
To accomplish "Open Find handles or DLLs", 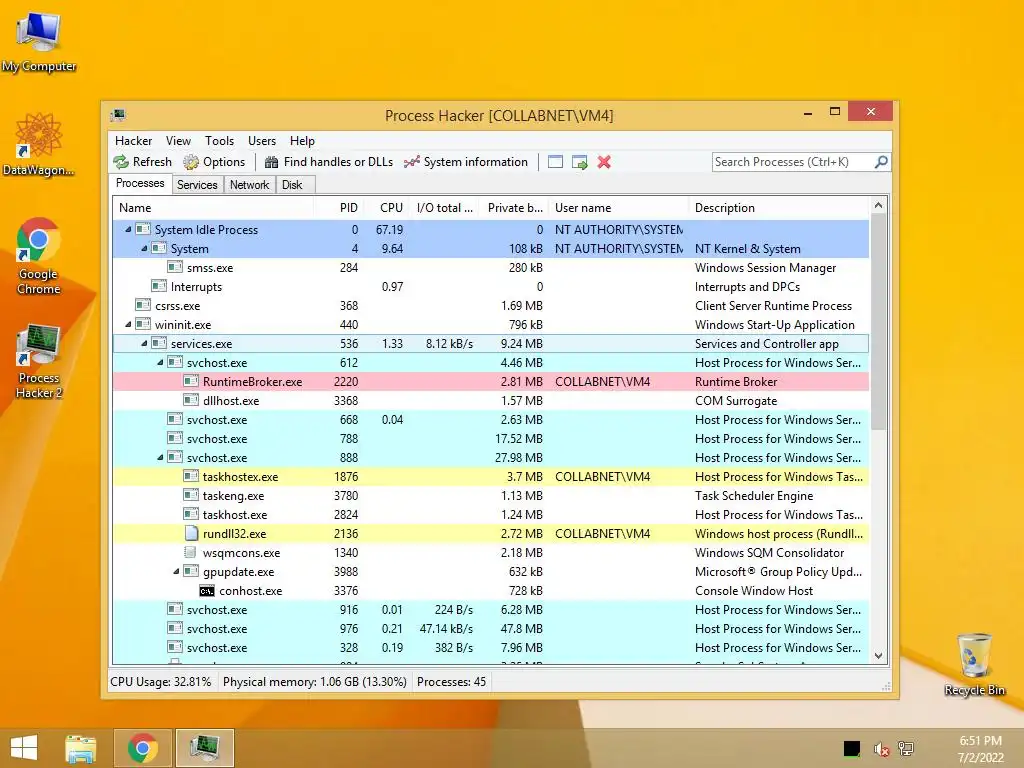I will pyautogui.click(x=328, y=162).
